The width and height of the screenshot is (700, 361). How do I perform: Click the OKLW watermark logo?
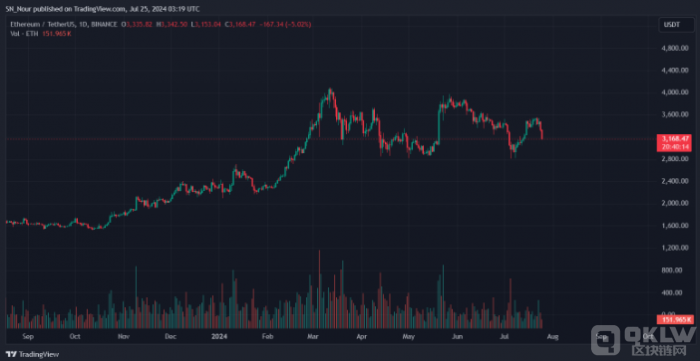[x=643, y=340]
